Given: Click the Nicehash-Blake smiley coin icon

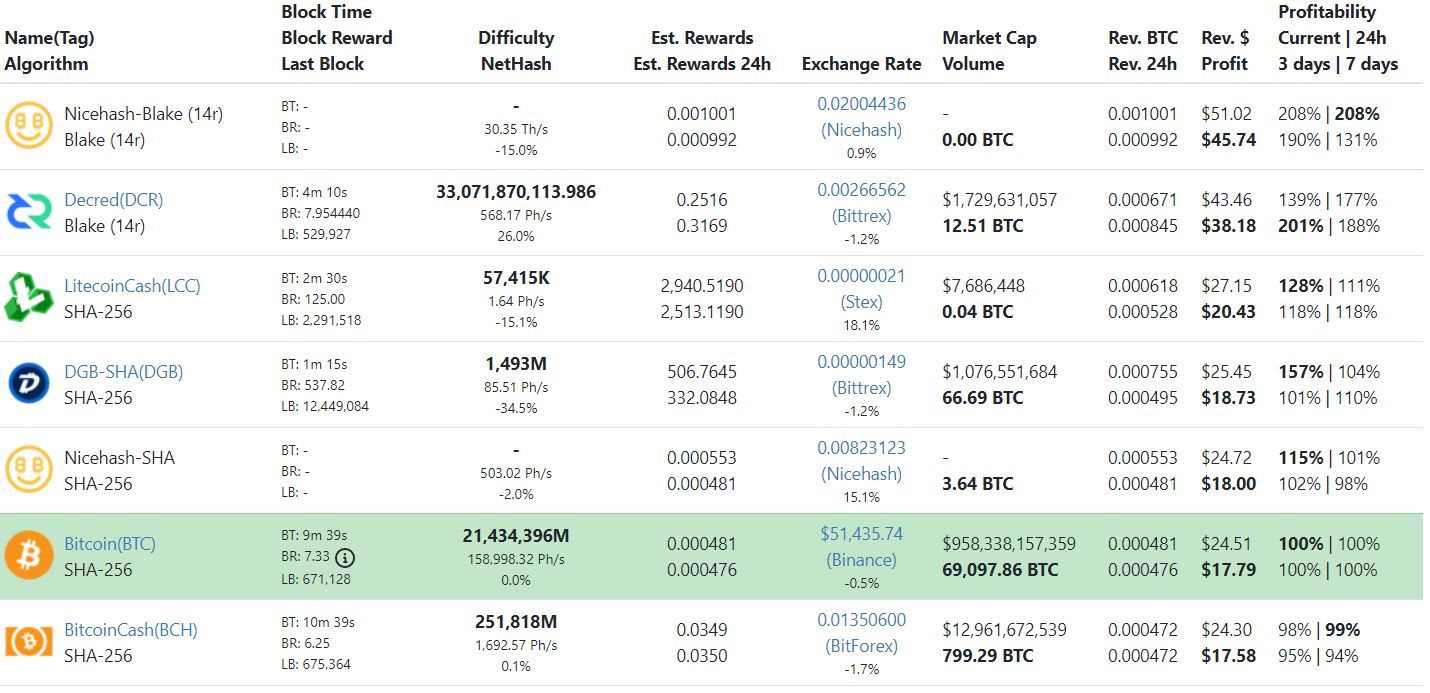Looking at the screenshot, I should 29,126.
